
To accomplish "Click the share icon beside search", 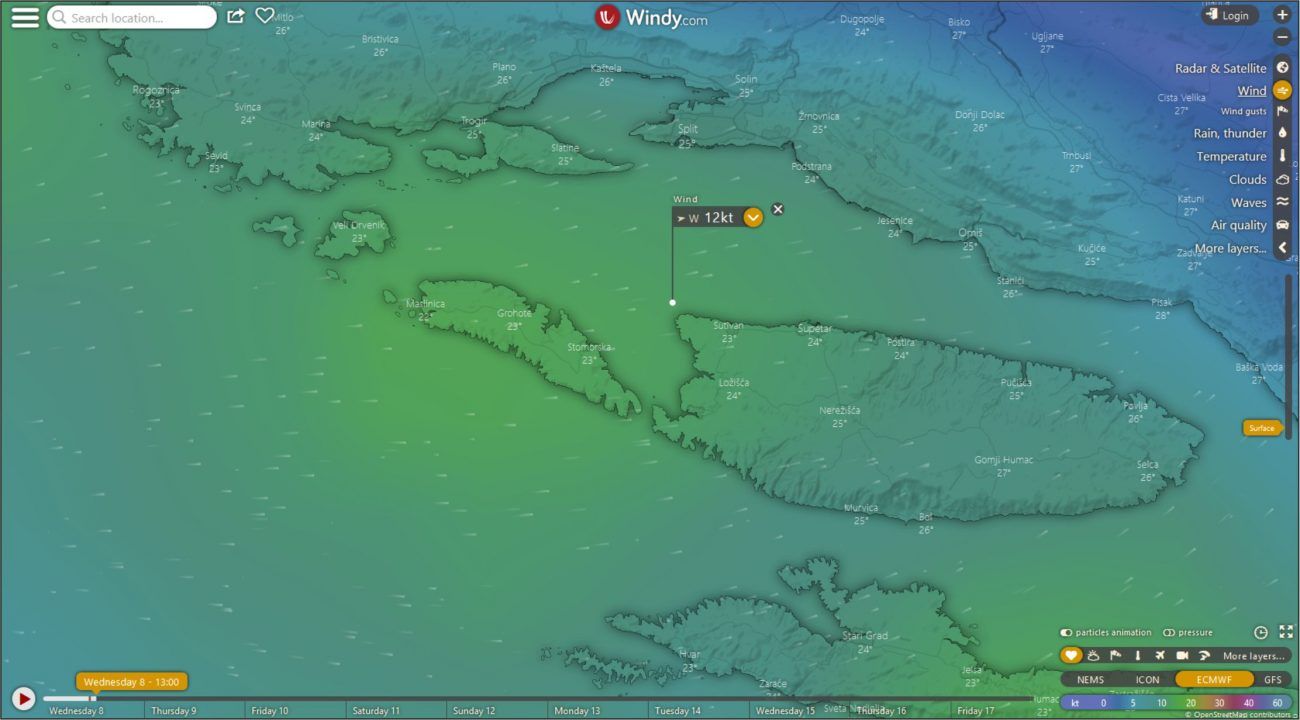I will (236, 16).
